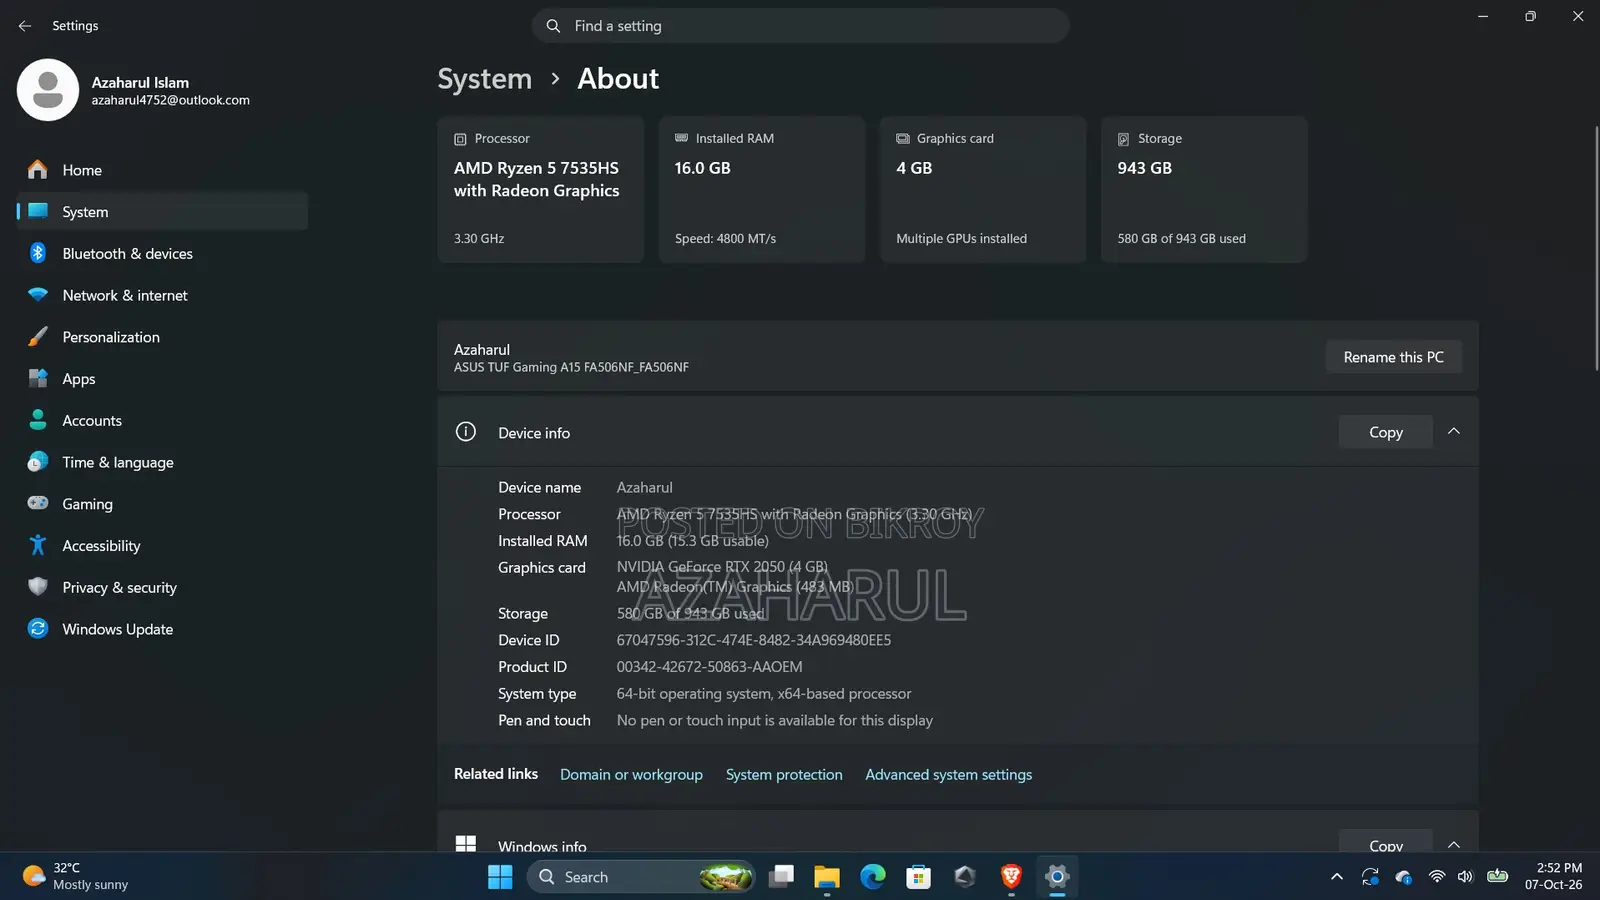This screenshot has width=1600, height=900.
Task: Collapse the Windows info section
Action: tap(1454, 845)
